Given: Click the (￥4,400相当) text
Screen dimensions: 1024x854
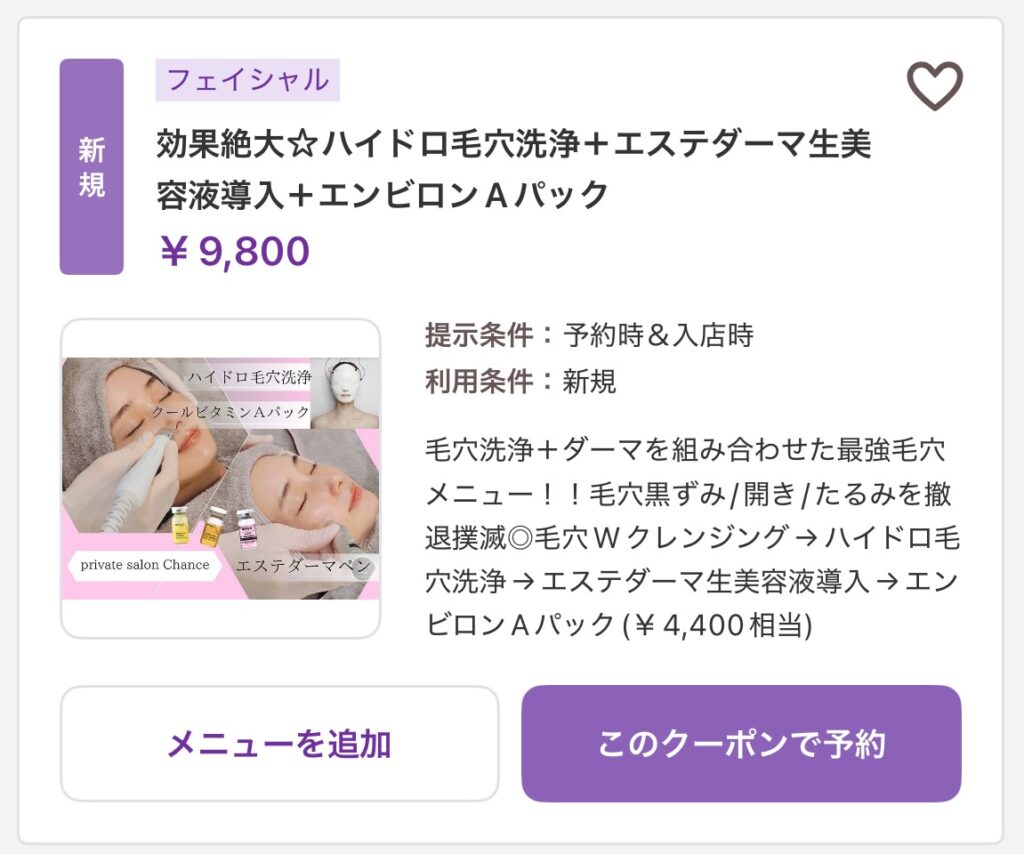Looking at the screenshot, I should point(718,625).
